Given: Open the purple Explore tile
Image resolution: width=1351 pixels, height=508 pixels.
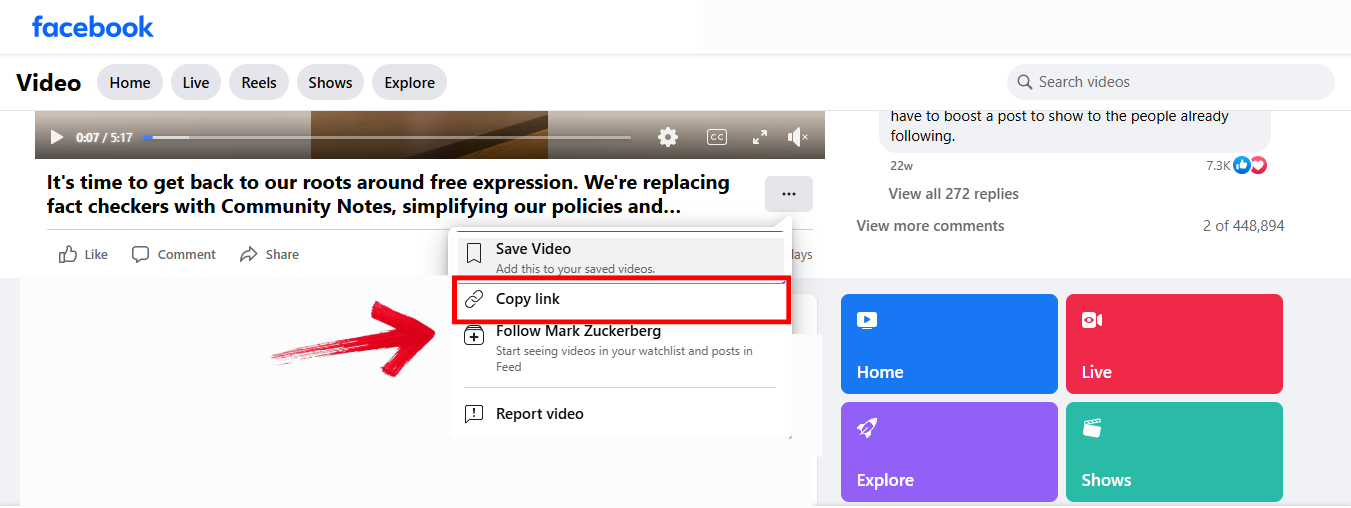Looking at the screenshot, I should [949, 452].
